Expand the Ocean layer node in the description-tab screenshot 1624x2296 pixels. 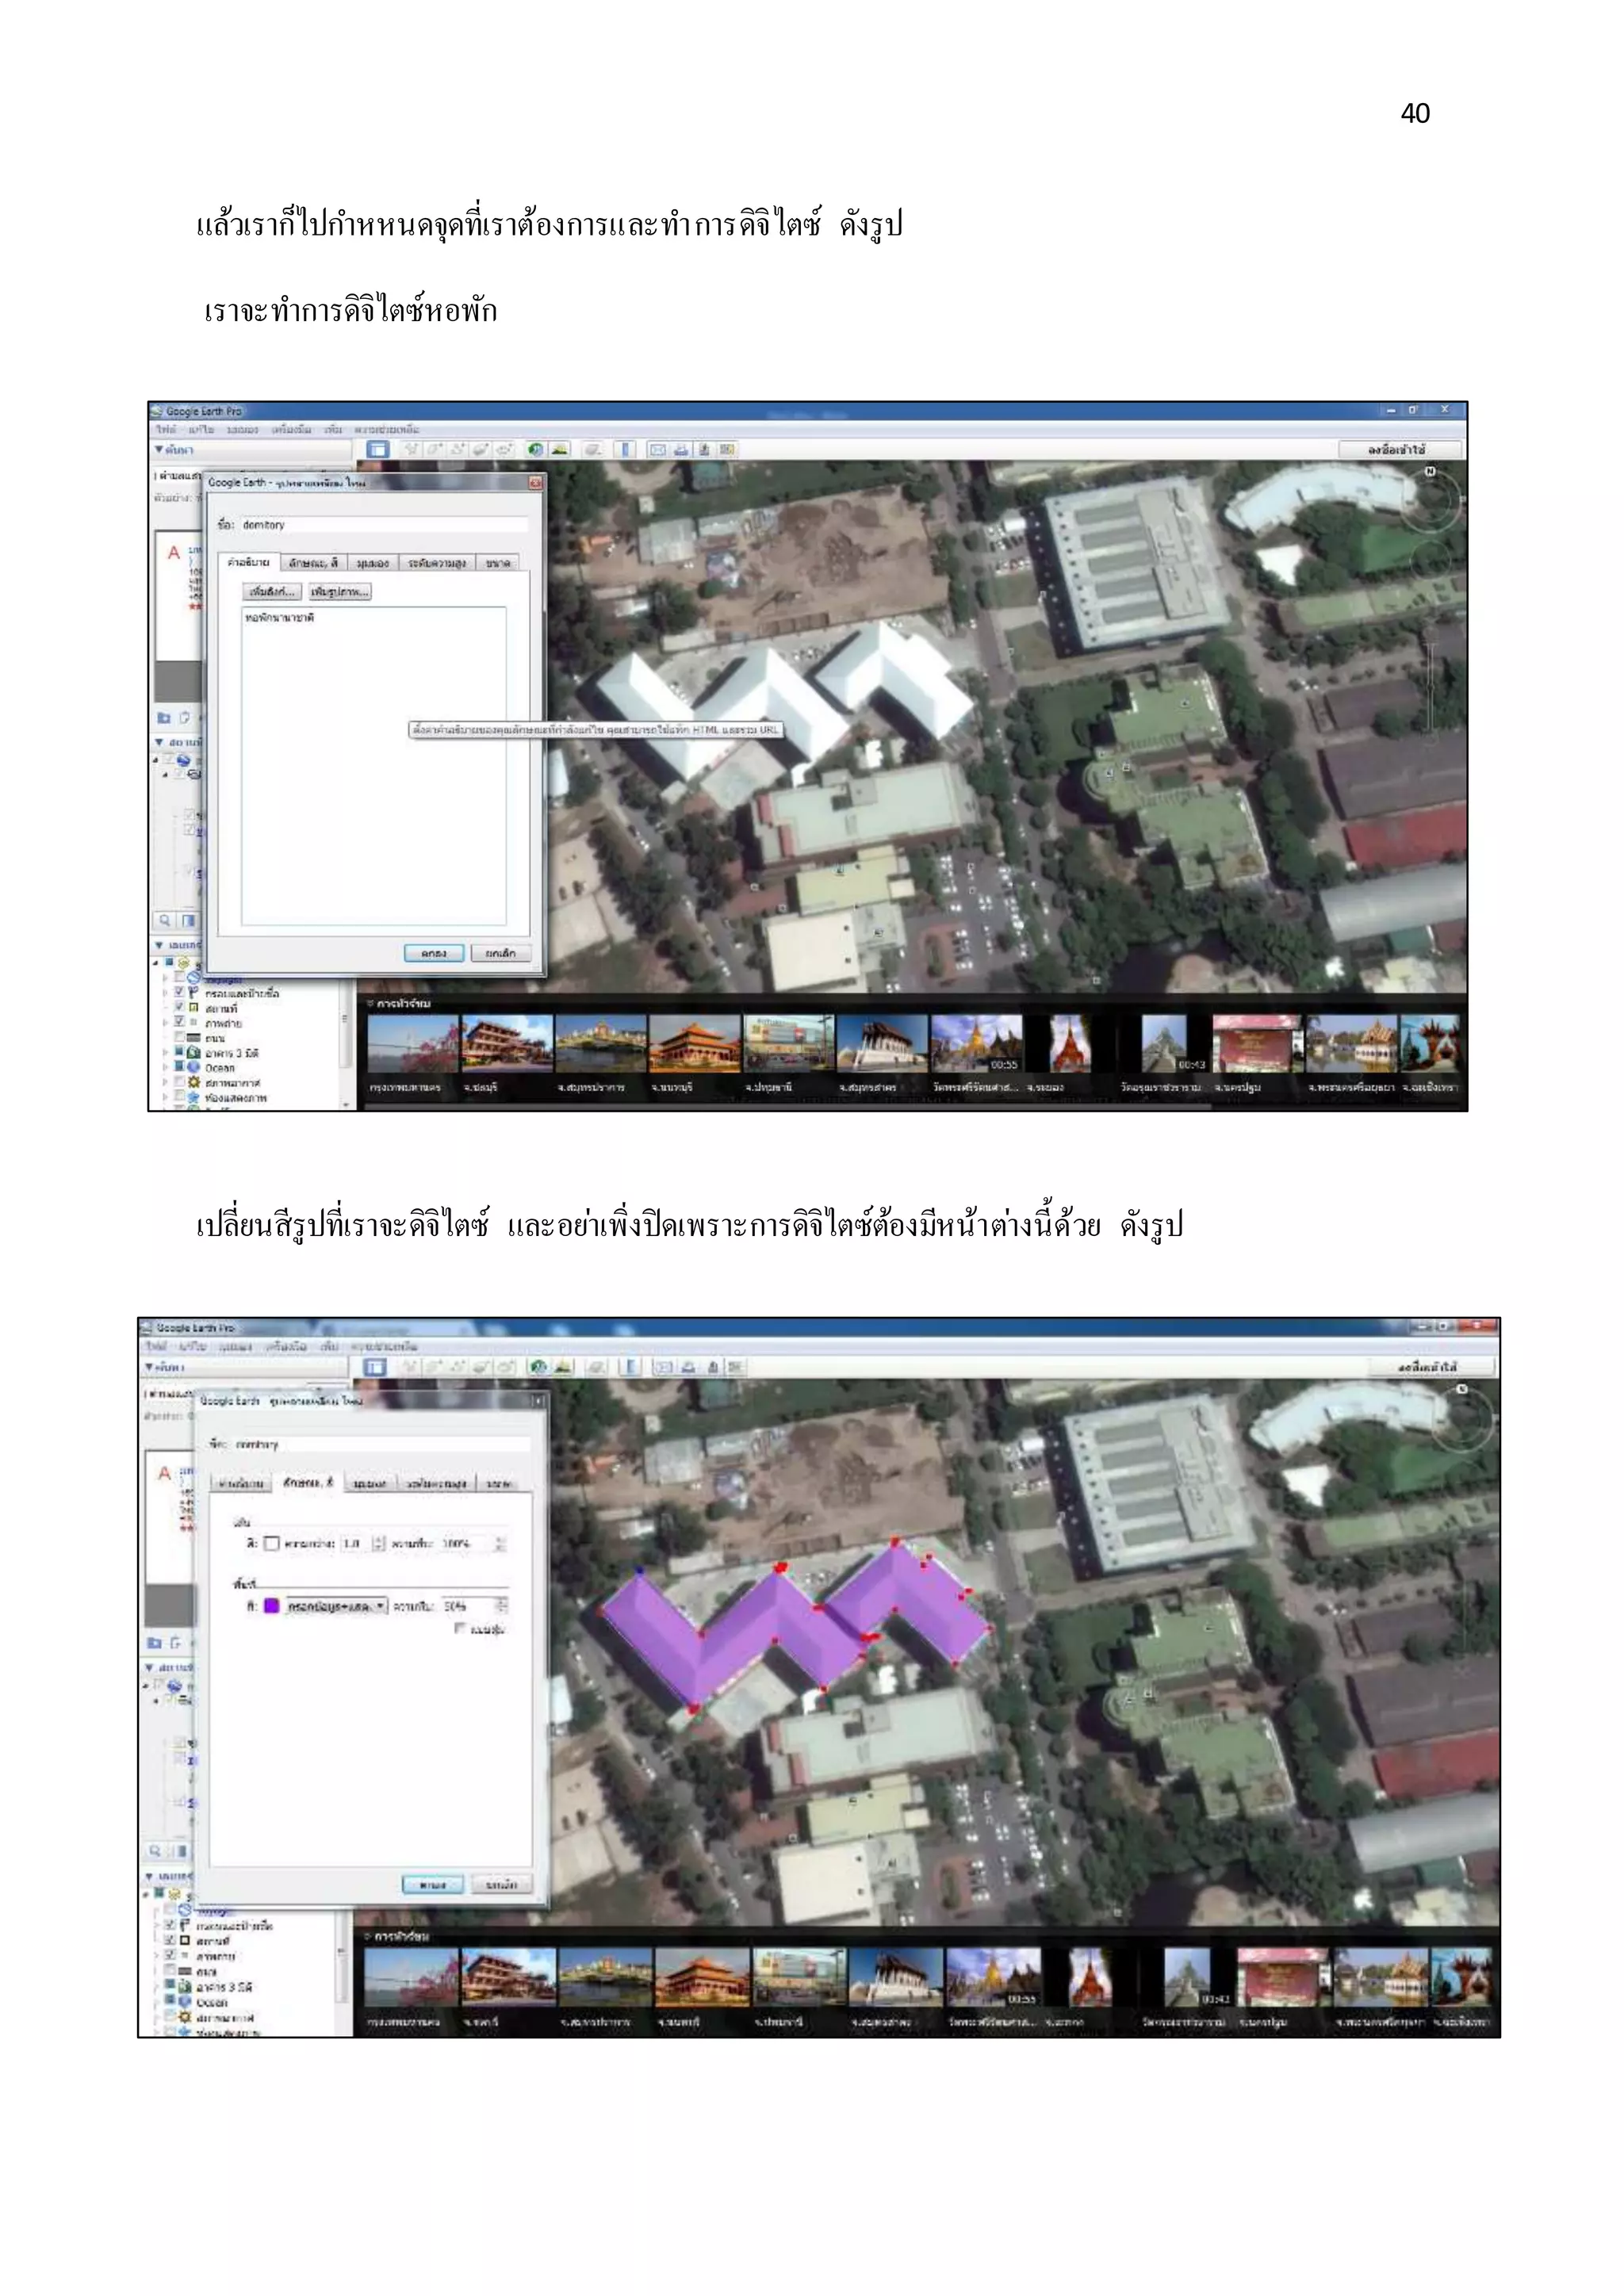(166, 1068)
